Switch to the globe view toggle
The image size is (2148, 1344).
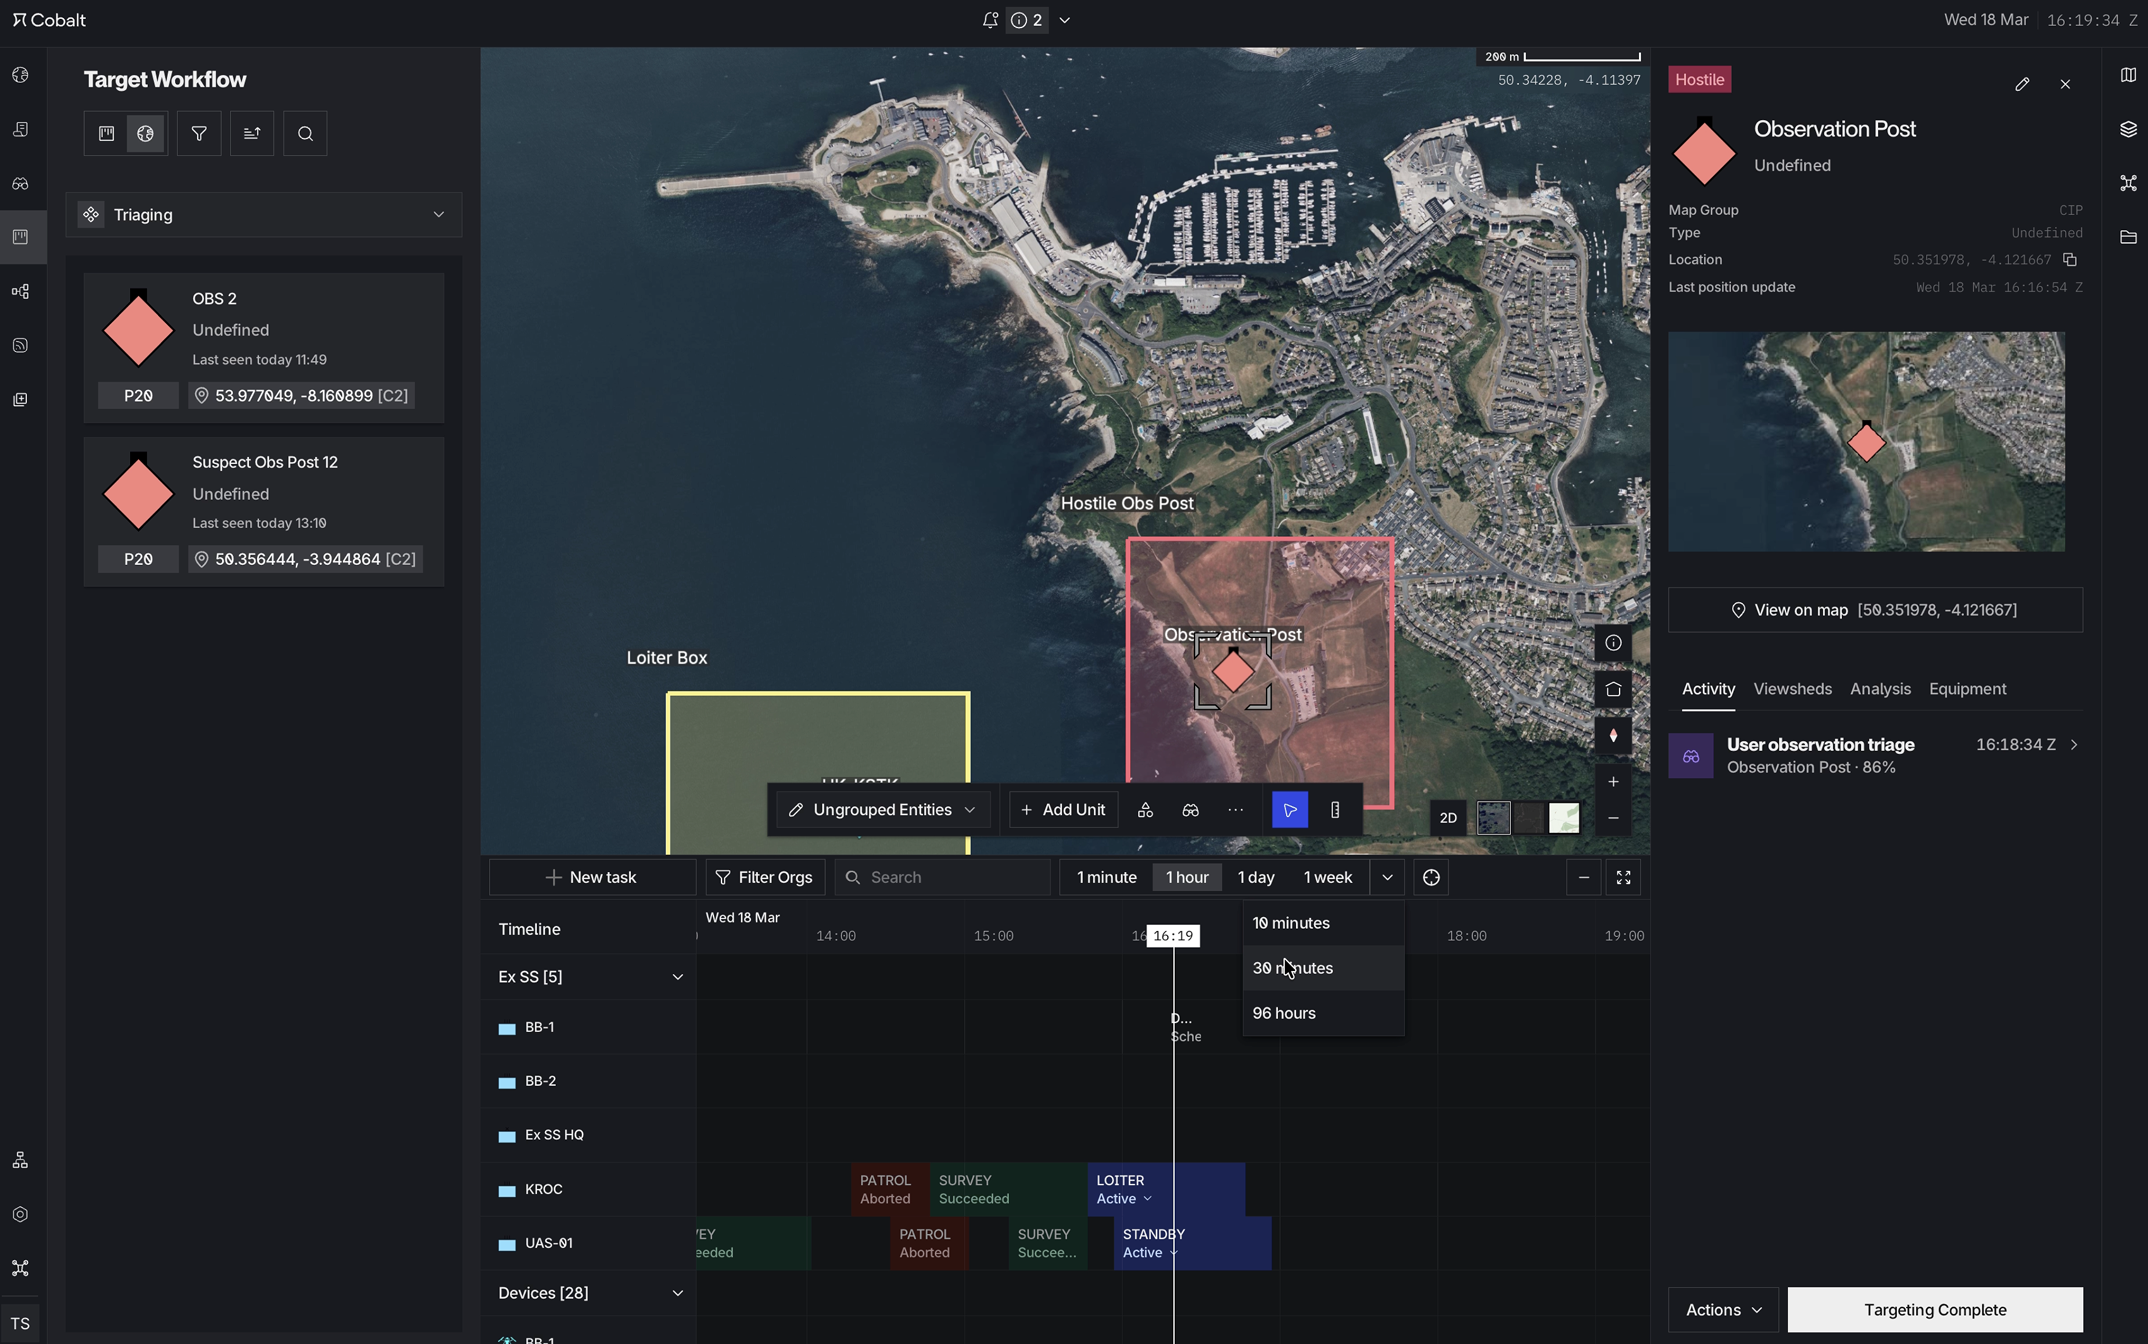pos(146,133)
